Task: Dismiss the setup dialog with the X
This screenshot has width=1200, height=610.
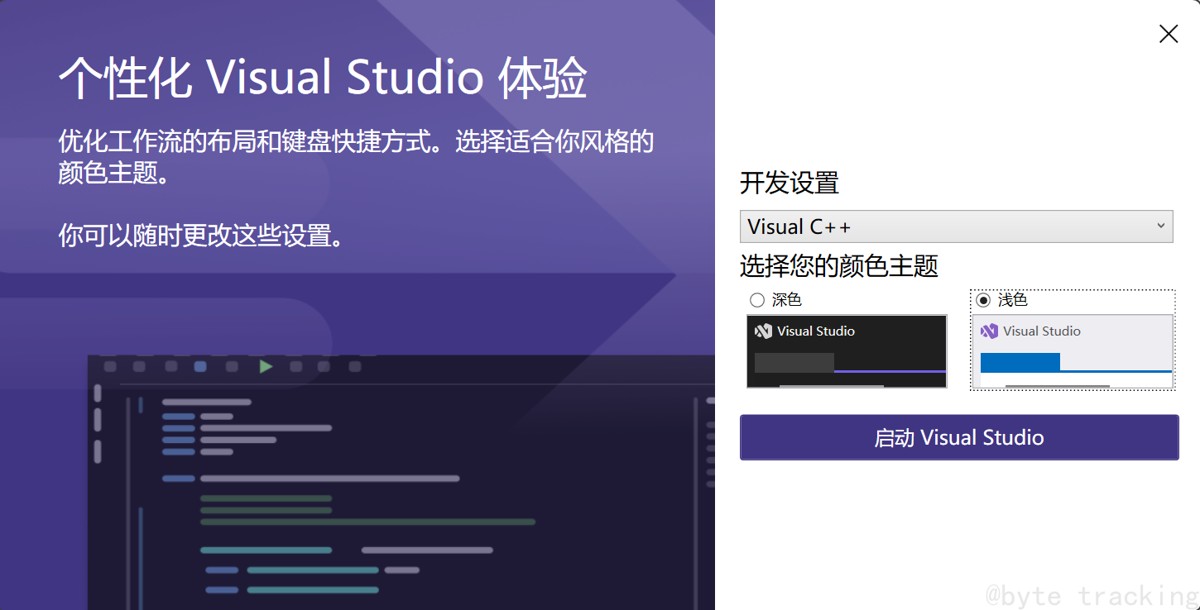Action: point(1168,33)
